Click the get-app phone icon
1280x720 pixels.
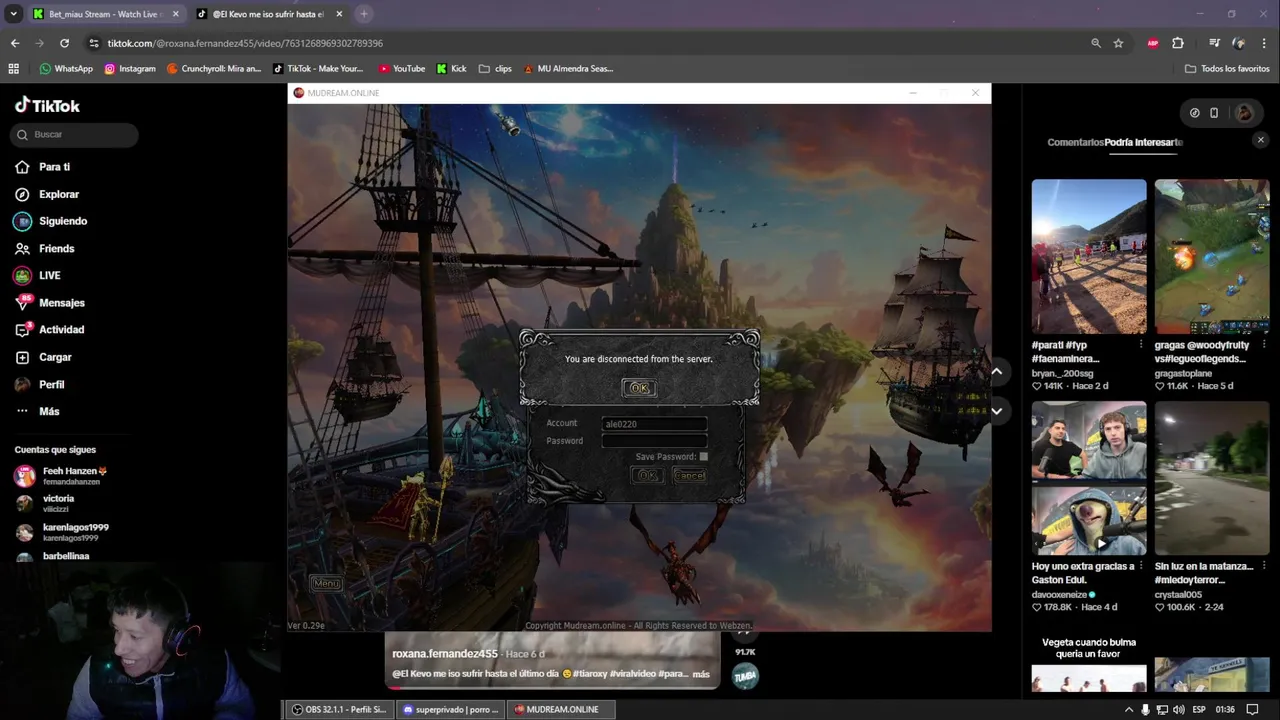coord(1214,113)
